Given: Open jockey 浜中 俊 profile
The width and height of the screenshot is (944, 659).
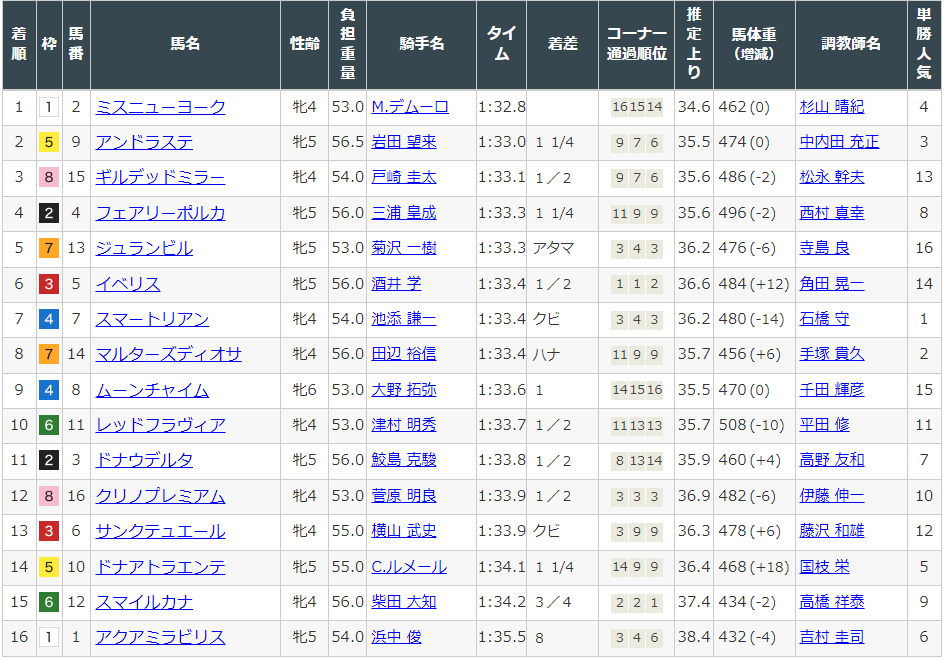Looking at the screenshot, I should pyautogui.click(x=396, y=637).
